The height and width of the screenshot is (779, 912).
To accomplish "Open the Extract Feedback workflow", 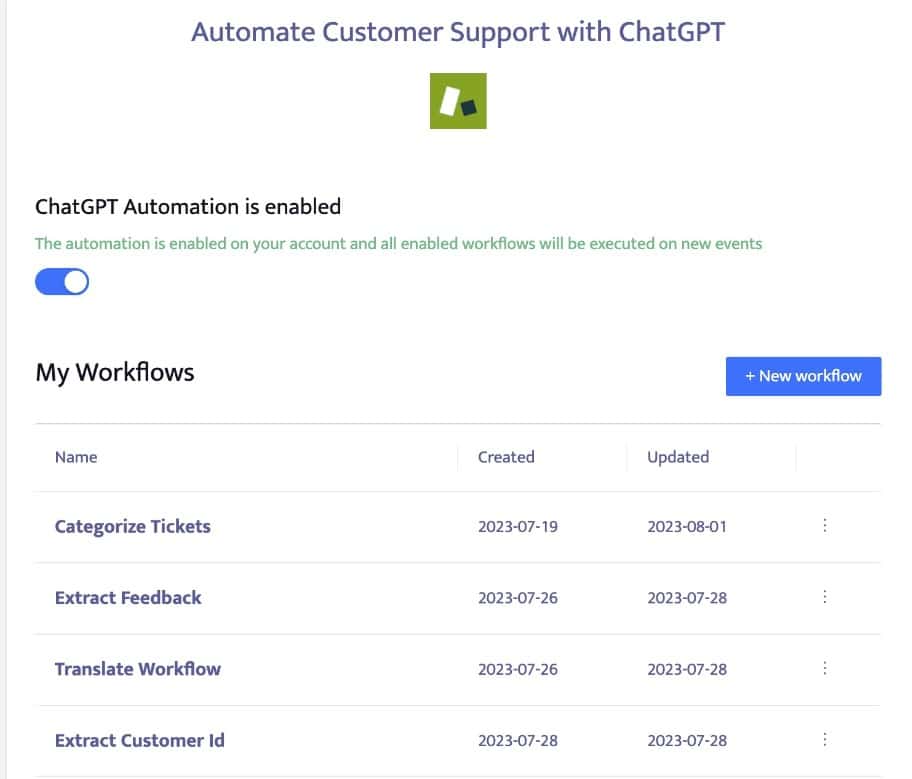I will [128, 597].
